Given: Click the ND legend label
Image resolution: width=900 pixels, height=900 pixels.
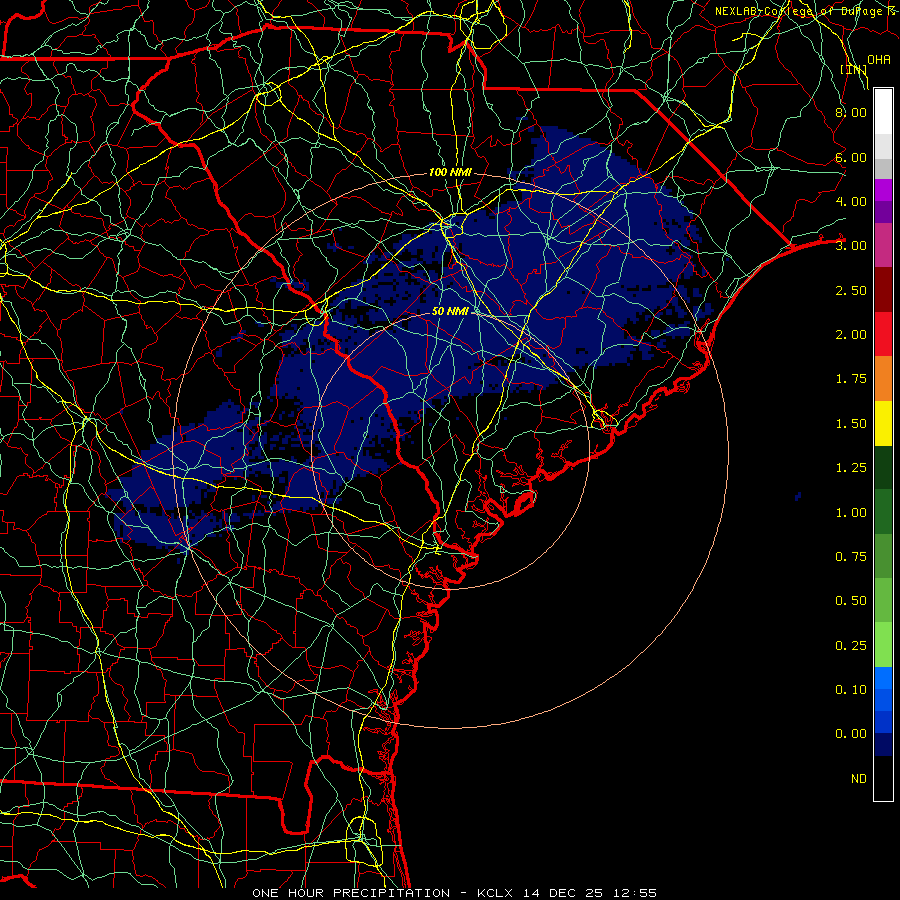Looking at the screenshot, I should (x=859, y=779).
